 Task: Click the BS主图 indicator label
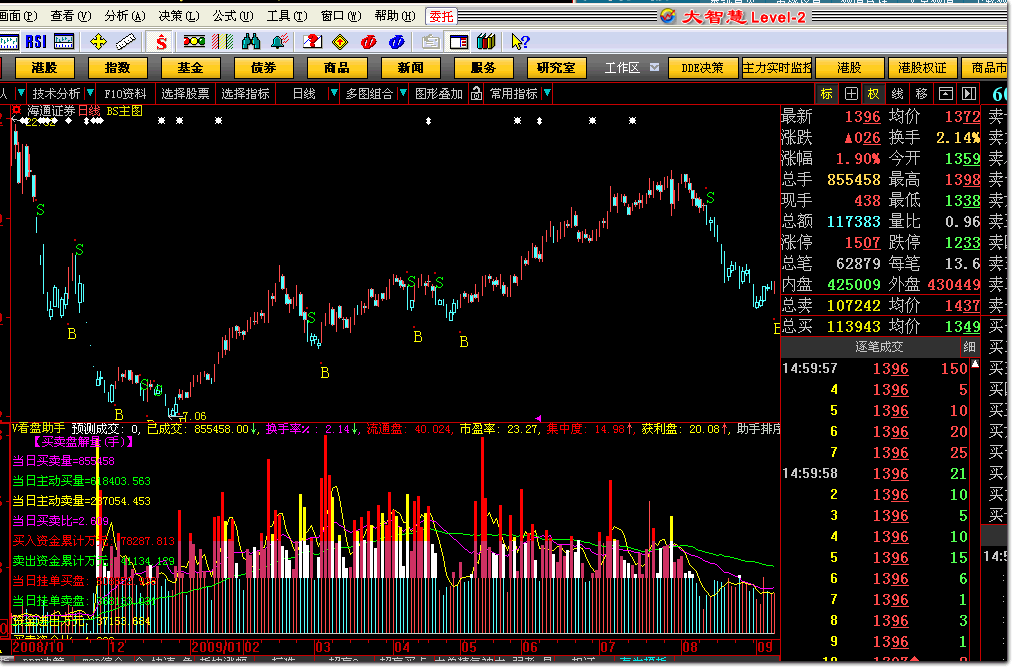[x=124, y=111]
